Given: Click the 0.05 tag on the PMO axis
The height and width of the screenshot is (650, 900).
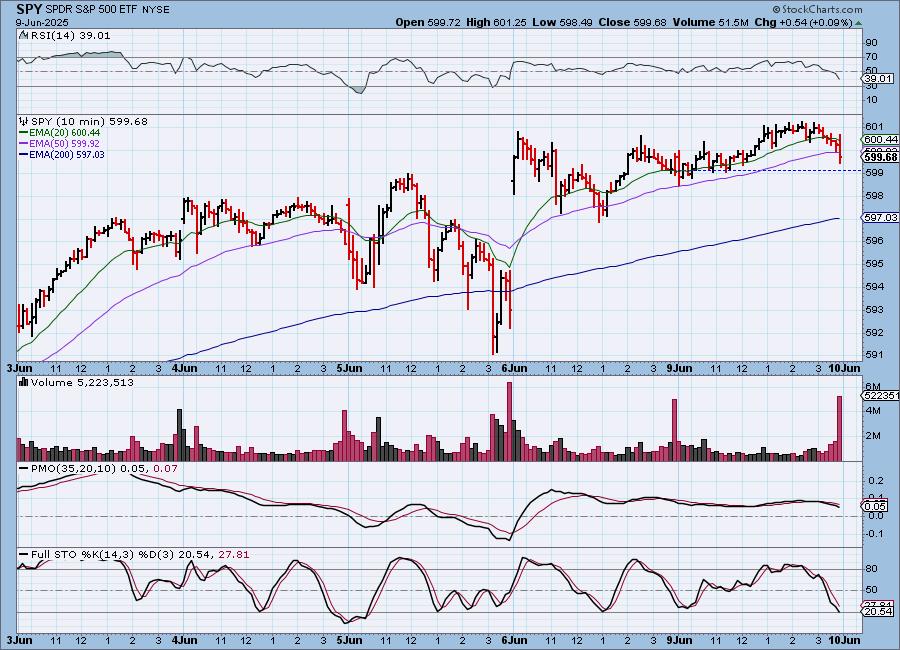Looking at the screenshot, I should pyautogui.click(x=875, y=506).
